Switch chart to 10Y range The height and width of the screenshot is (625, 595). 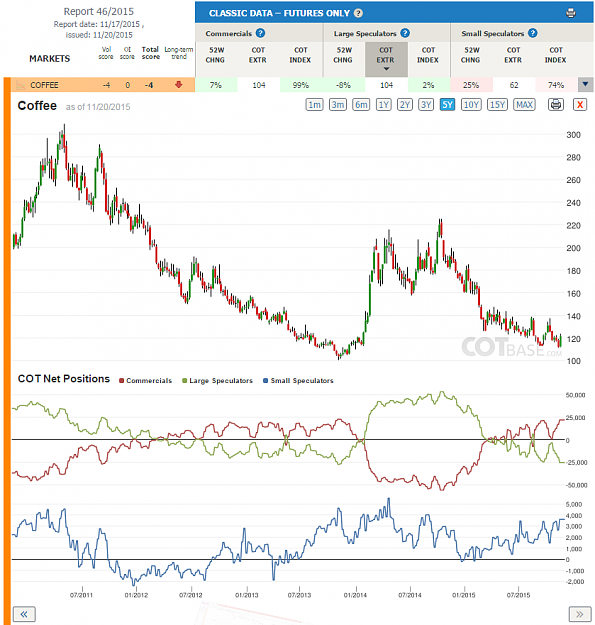tap(471, 105)
